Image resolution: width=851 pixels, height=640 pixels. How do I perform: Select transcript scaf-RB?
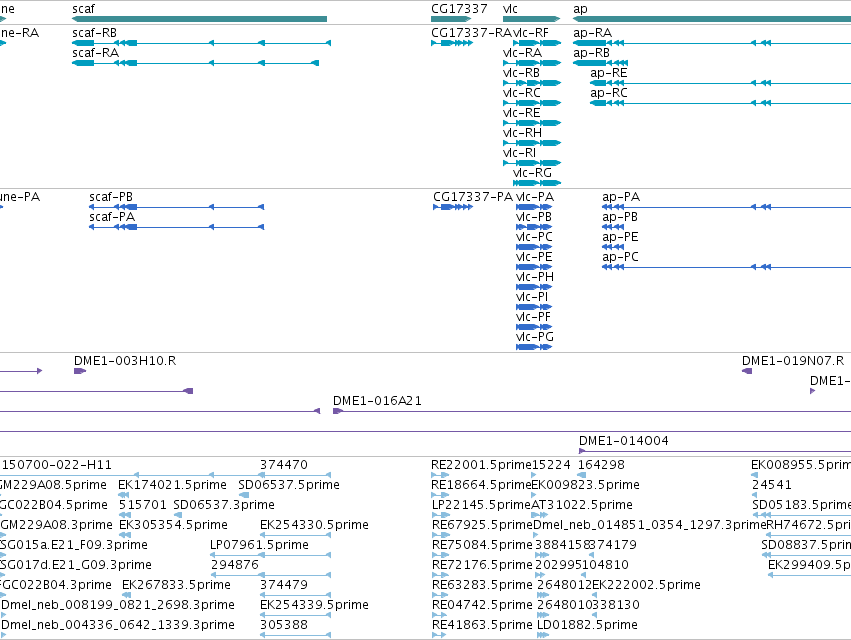[x=94, y=33]
